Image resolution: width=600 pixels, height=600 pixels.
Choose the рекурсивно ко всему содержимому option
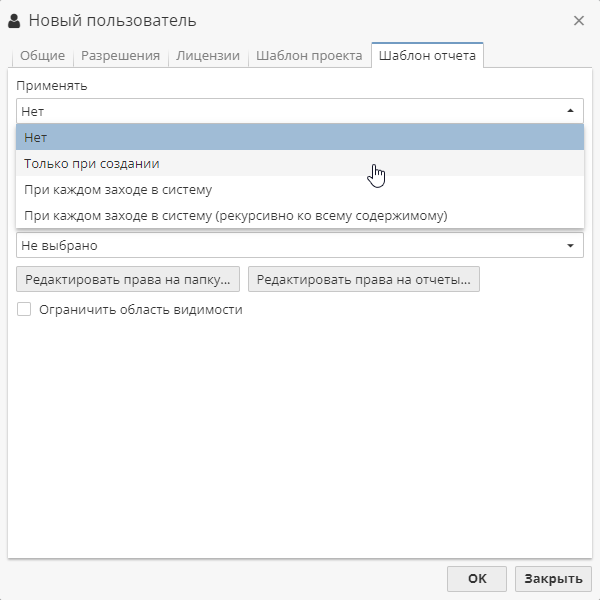tap(300, 215)
